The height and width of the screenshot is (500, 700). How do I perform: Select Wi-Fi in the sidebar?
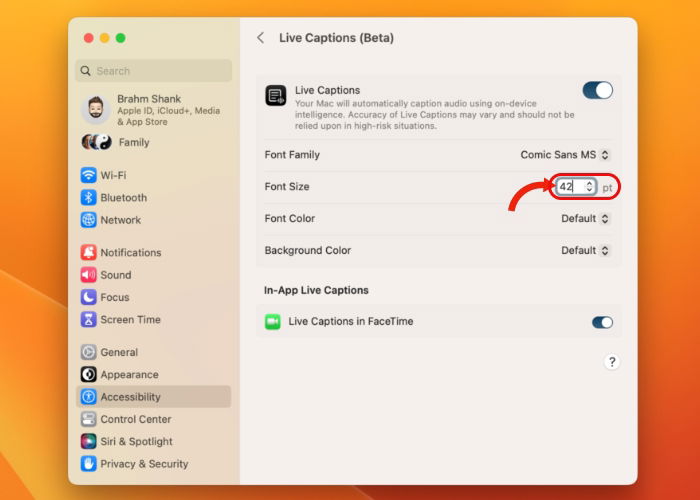(x=154, y=175)
